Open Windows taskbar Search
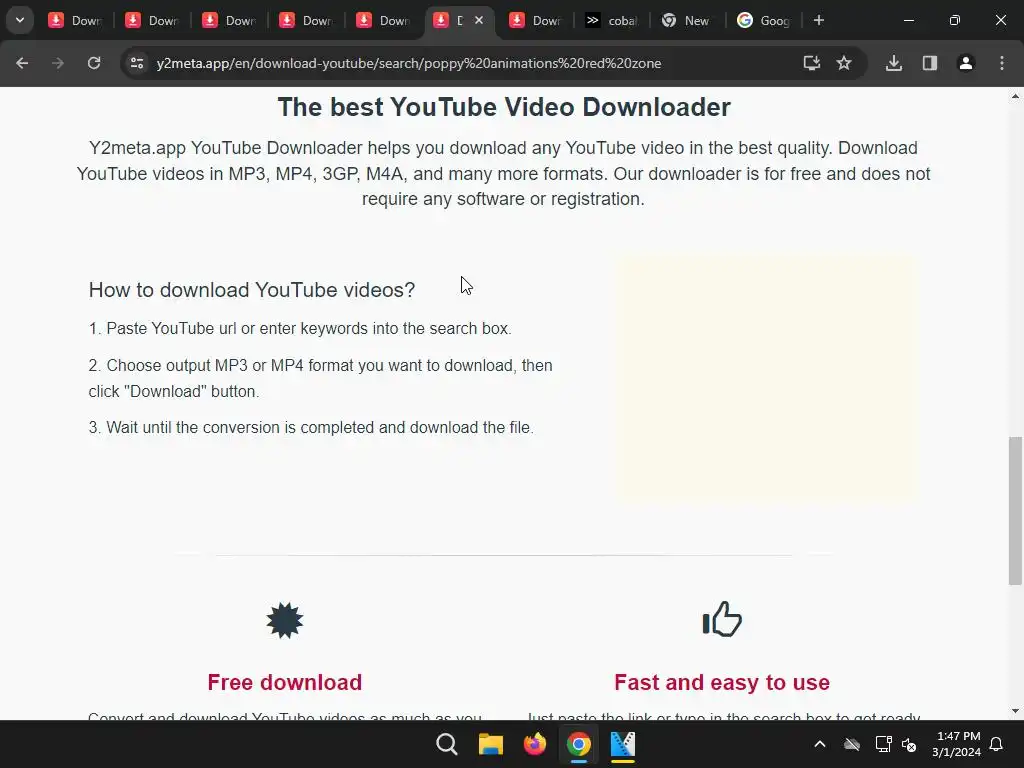The height and width of the screenshot is (768, 1024). (x=447, y=744)
